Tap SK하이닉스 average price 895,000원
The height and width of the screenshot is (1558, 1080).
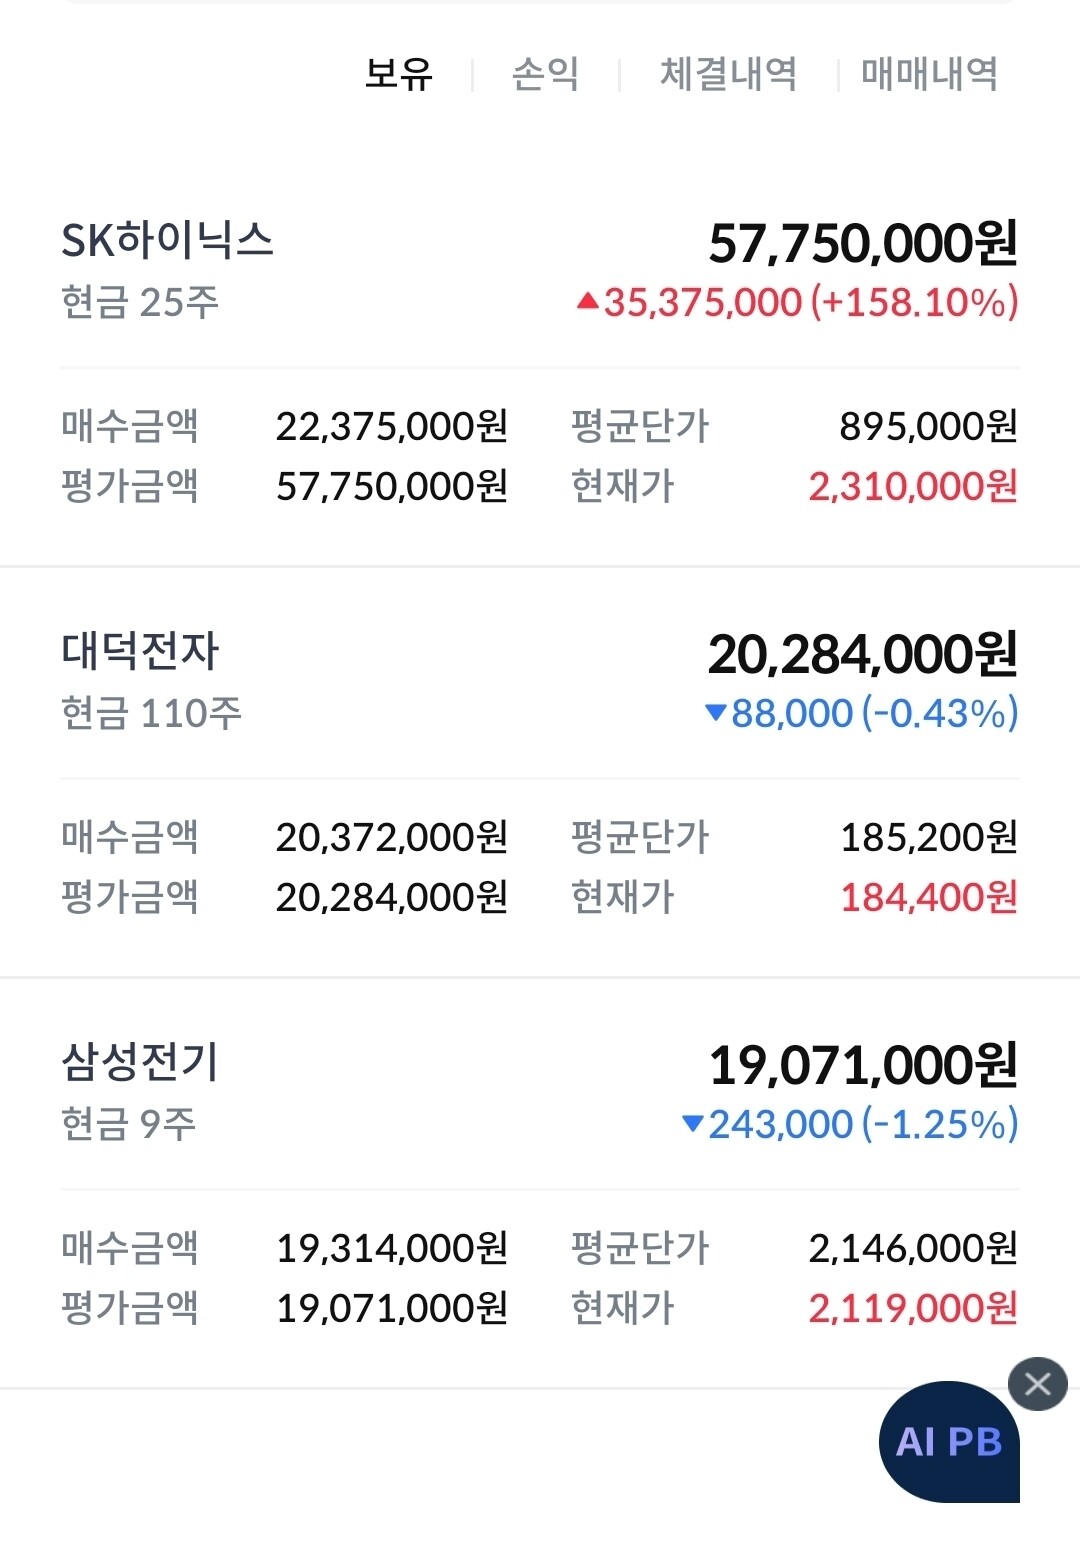click(x=929, y=426)
